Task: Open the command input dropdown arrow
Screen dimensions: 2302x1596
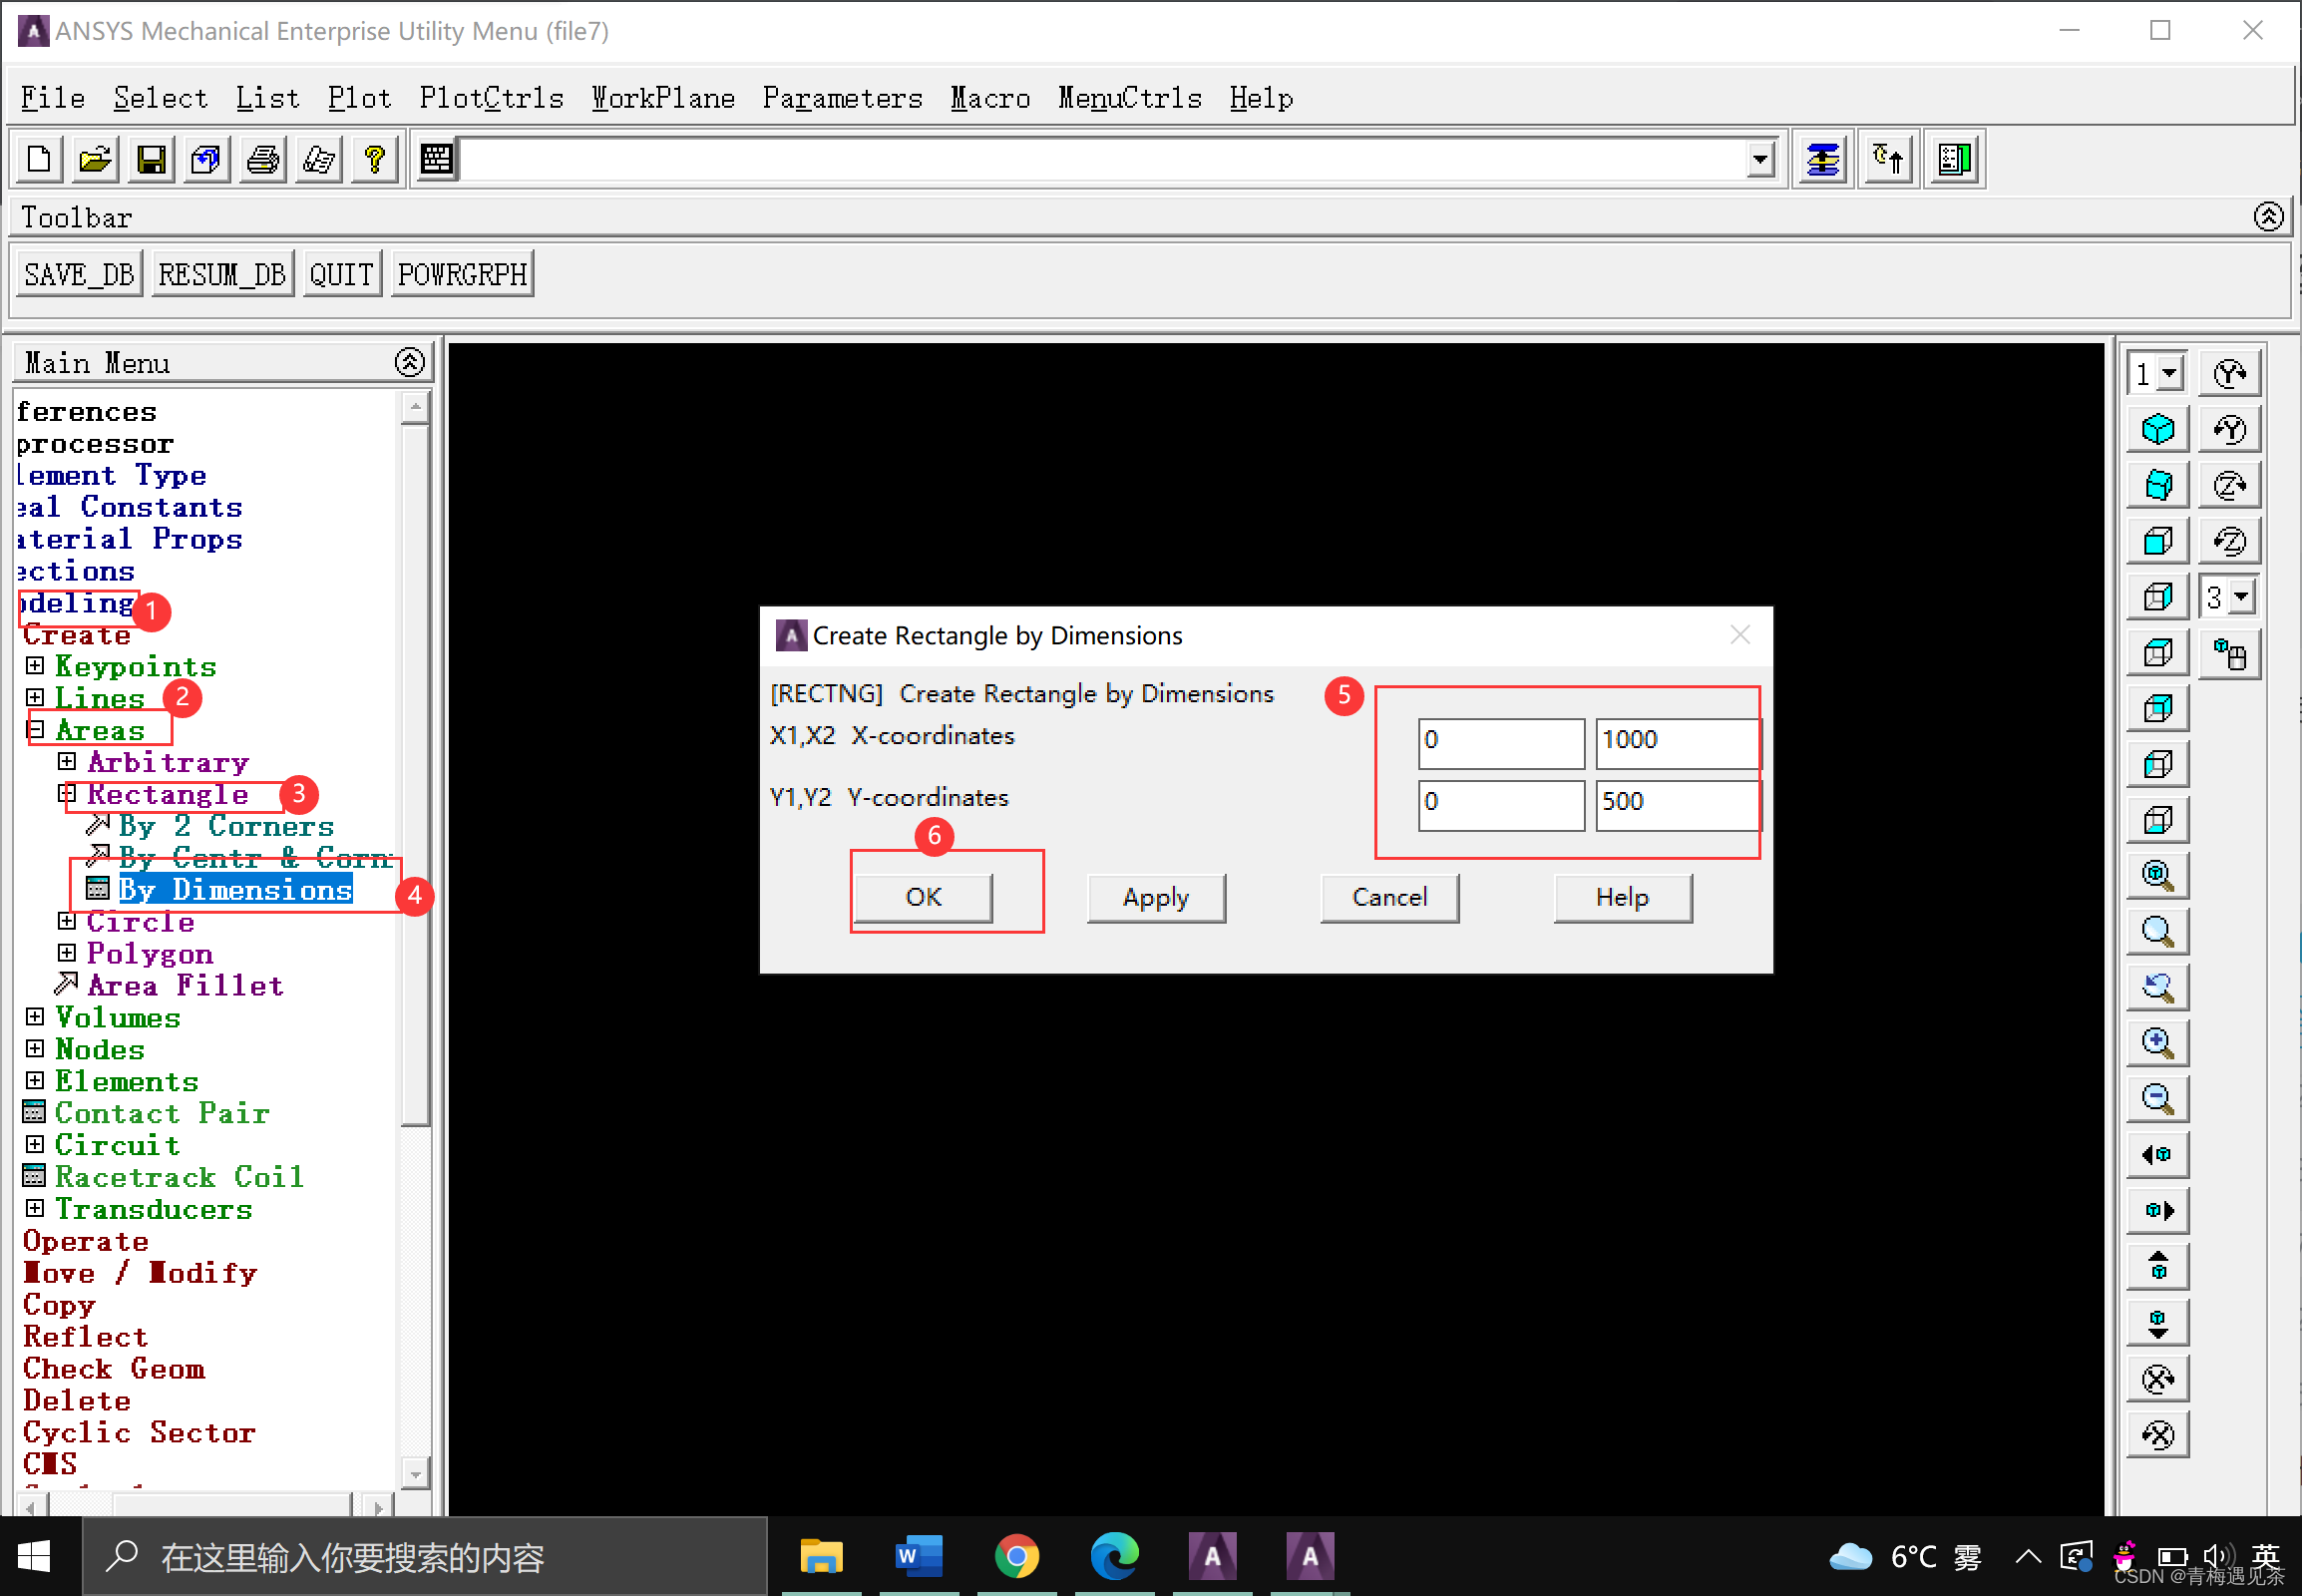Action: 1759,159
